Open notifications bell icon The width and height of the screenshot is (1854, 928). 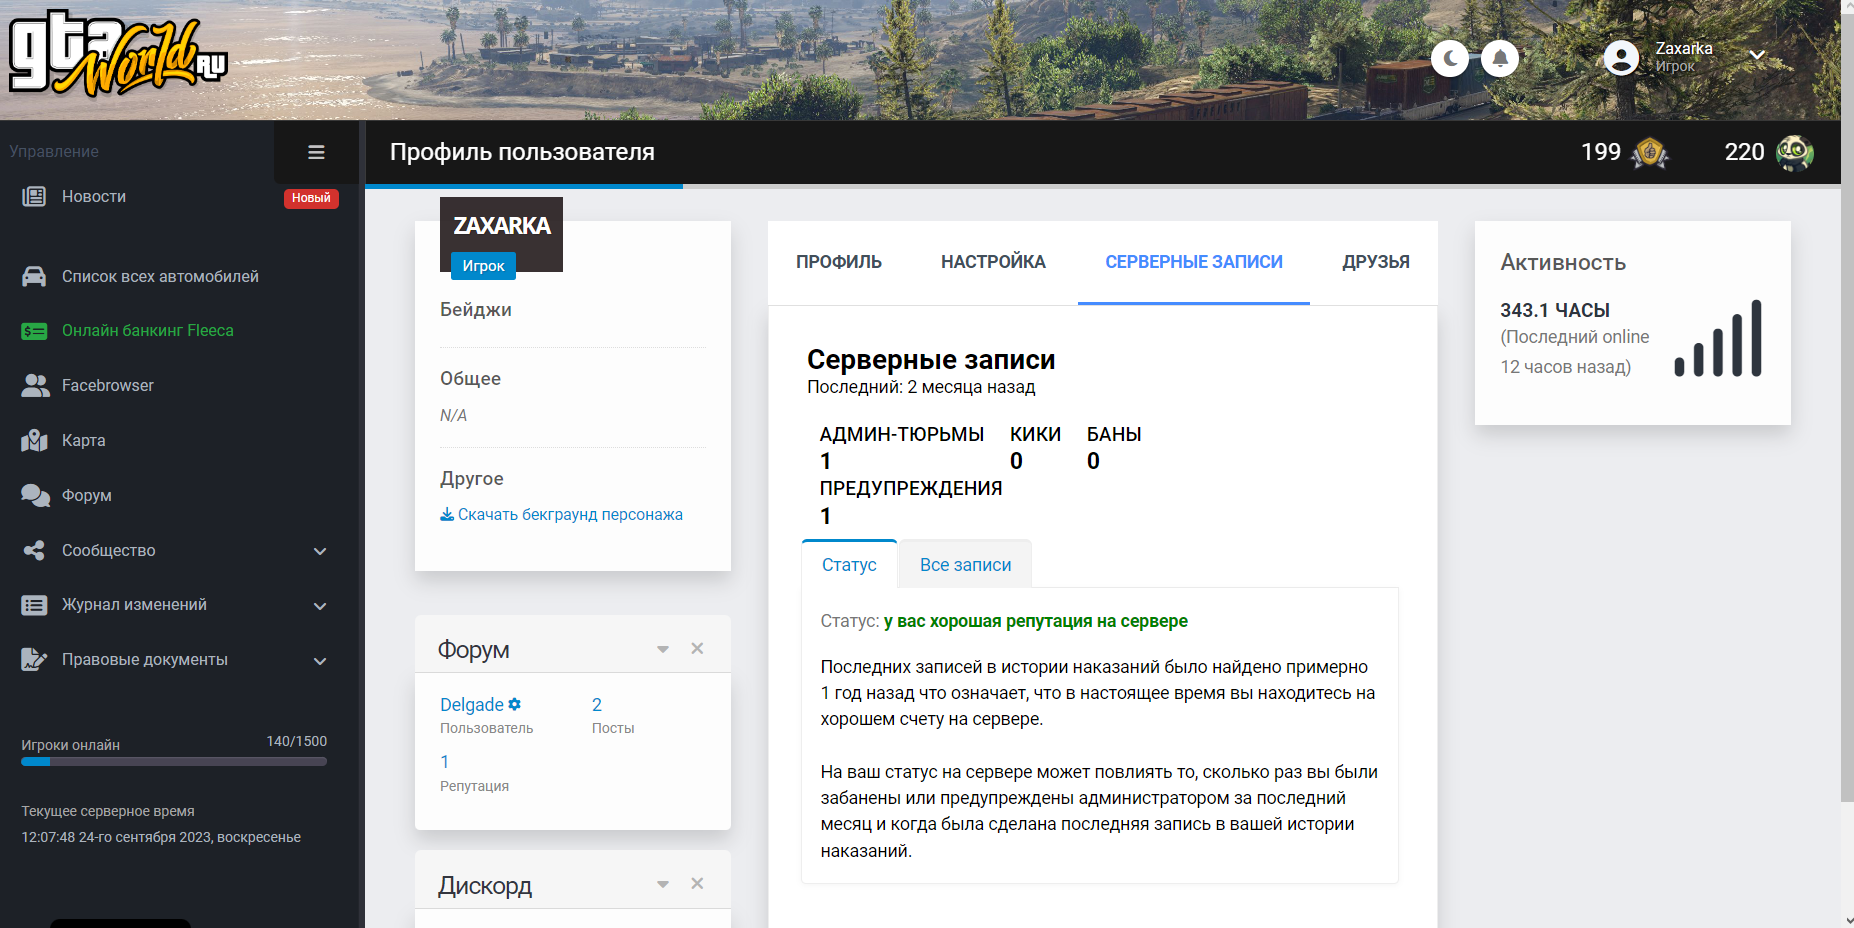[1500, 59]
